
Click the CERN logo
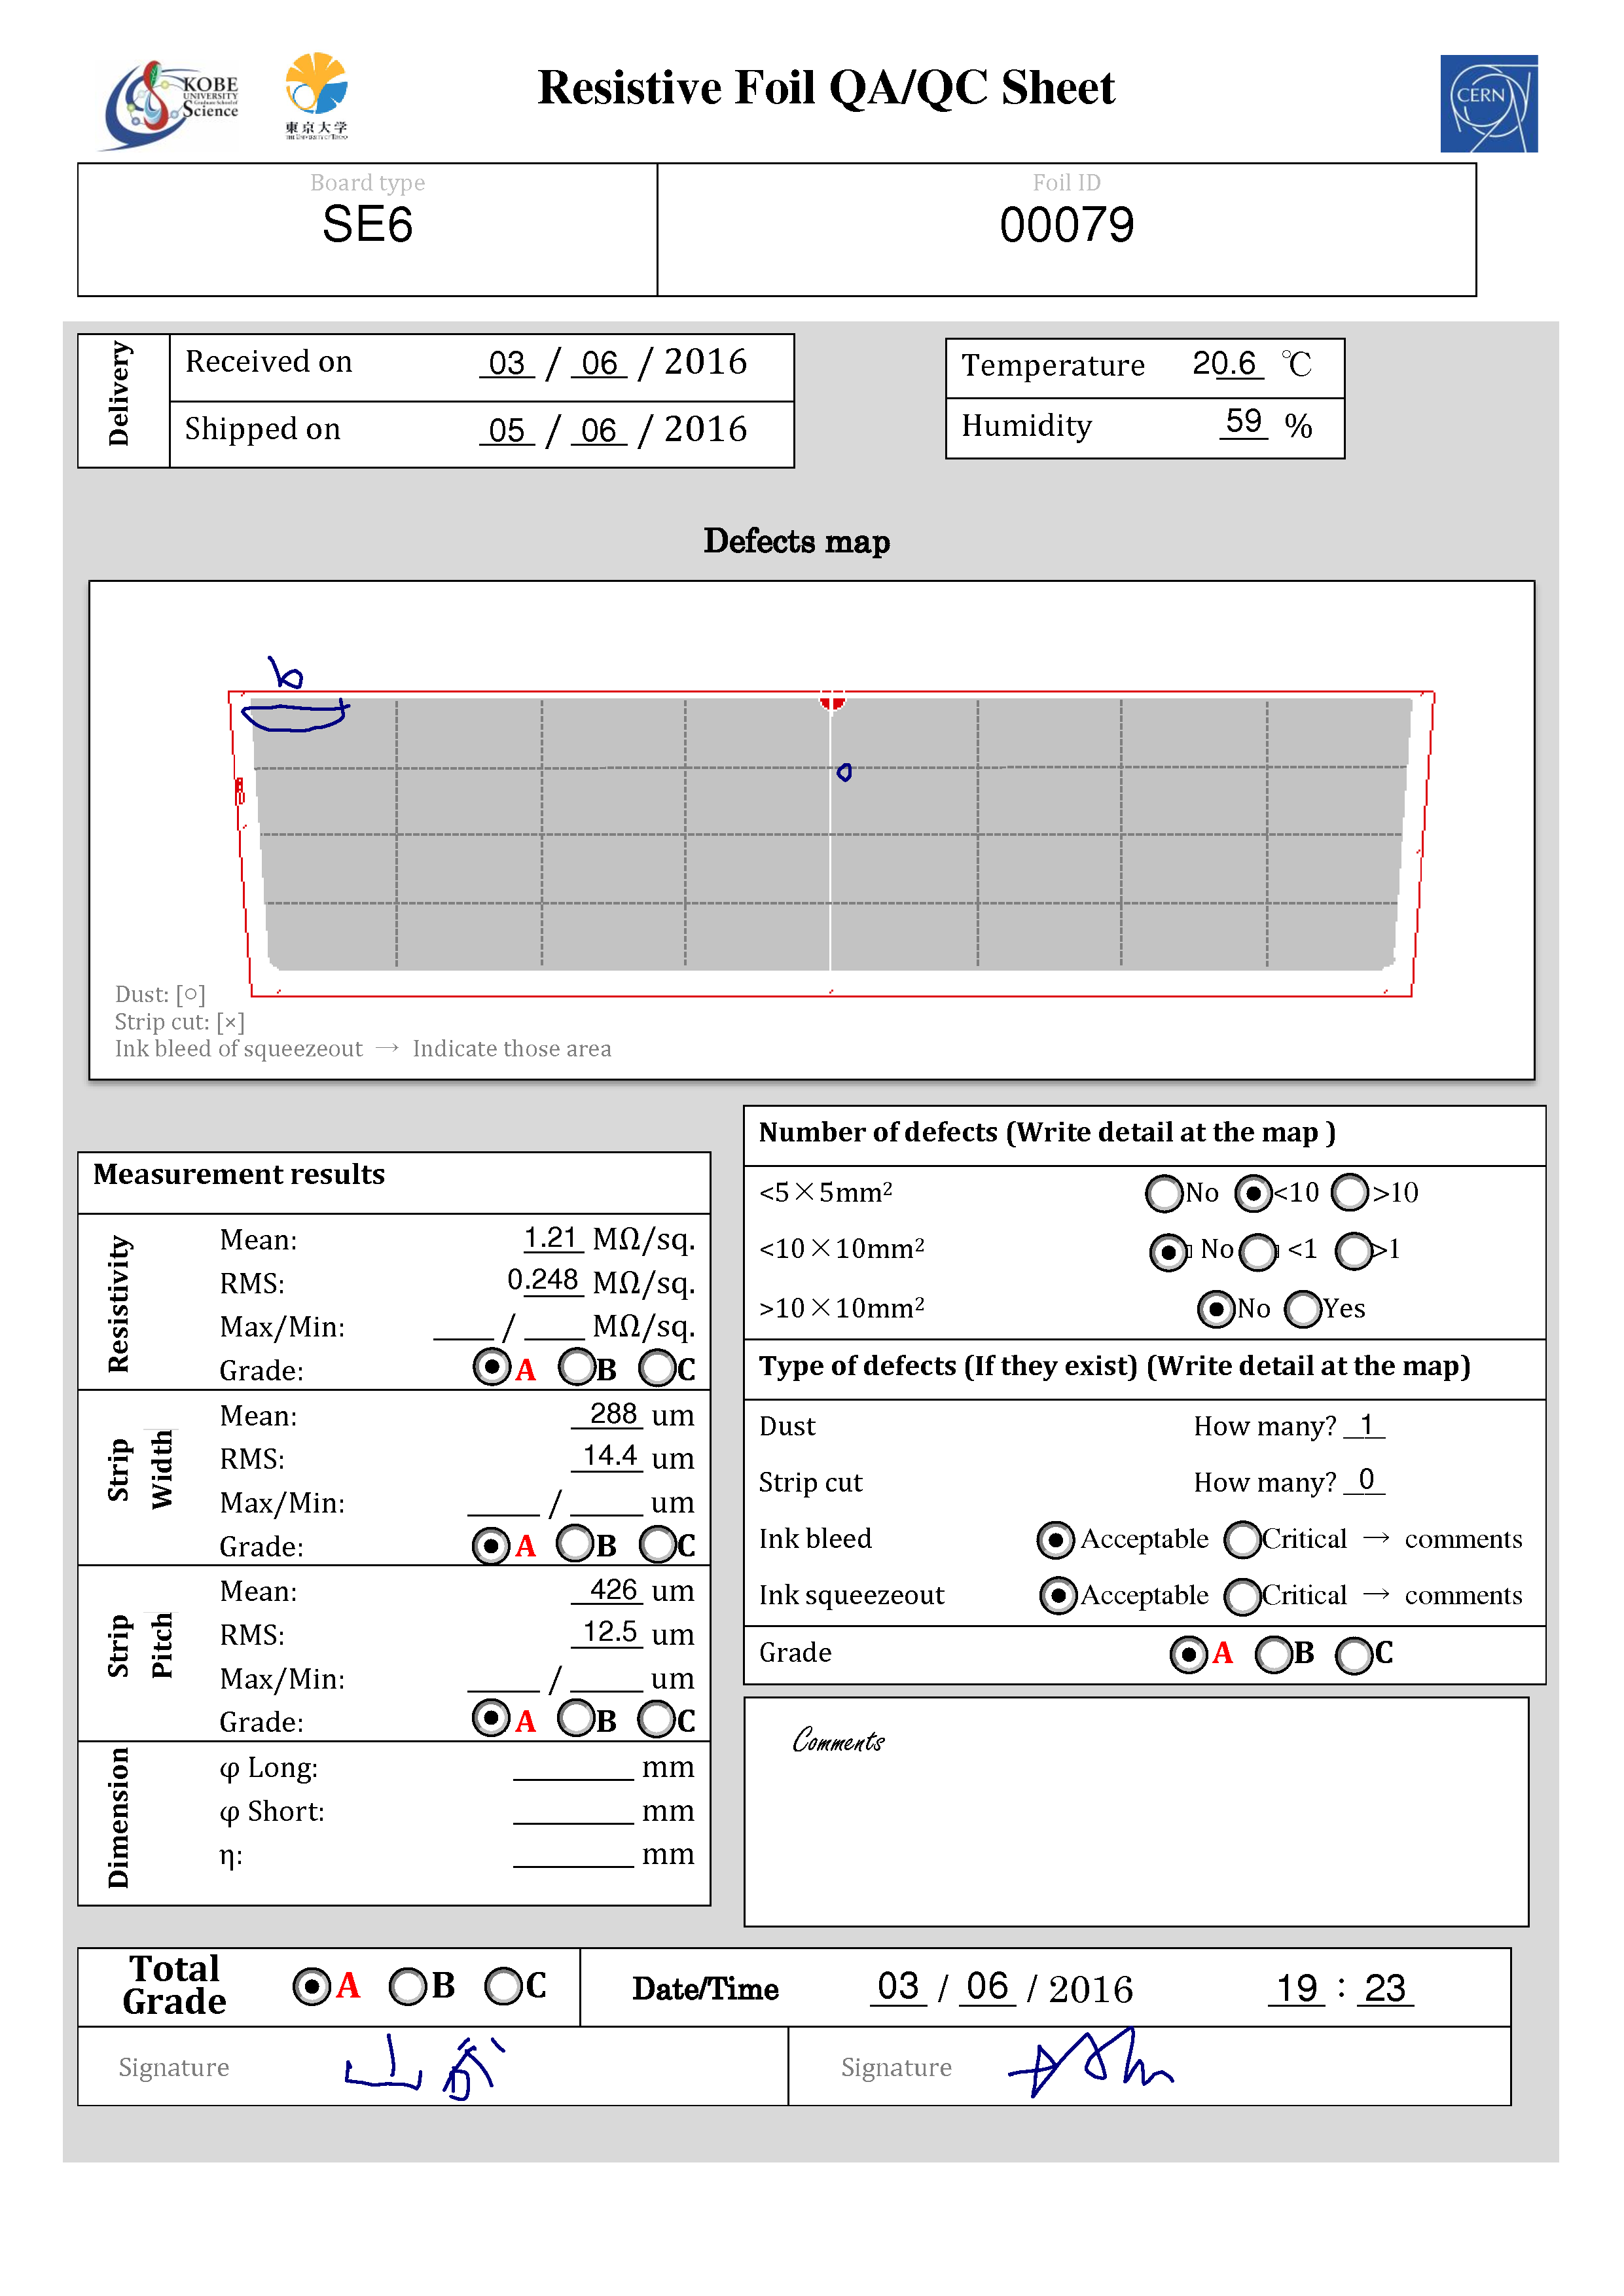(x=1488, y=103)
